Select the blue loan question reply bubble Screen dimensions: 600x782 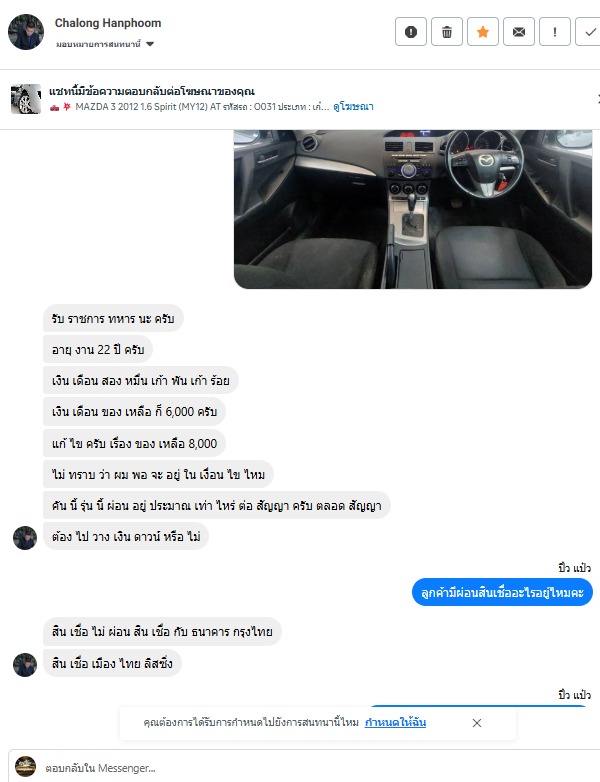point(502,592)
